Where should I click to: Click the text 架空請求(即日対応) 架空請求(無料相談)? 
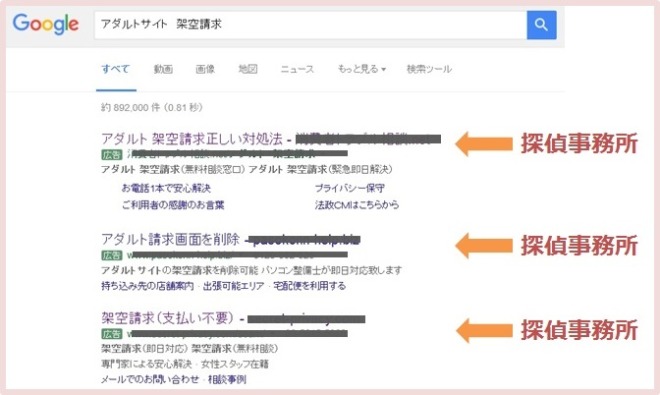(x=189, y=349)
